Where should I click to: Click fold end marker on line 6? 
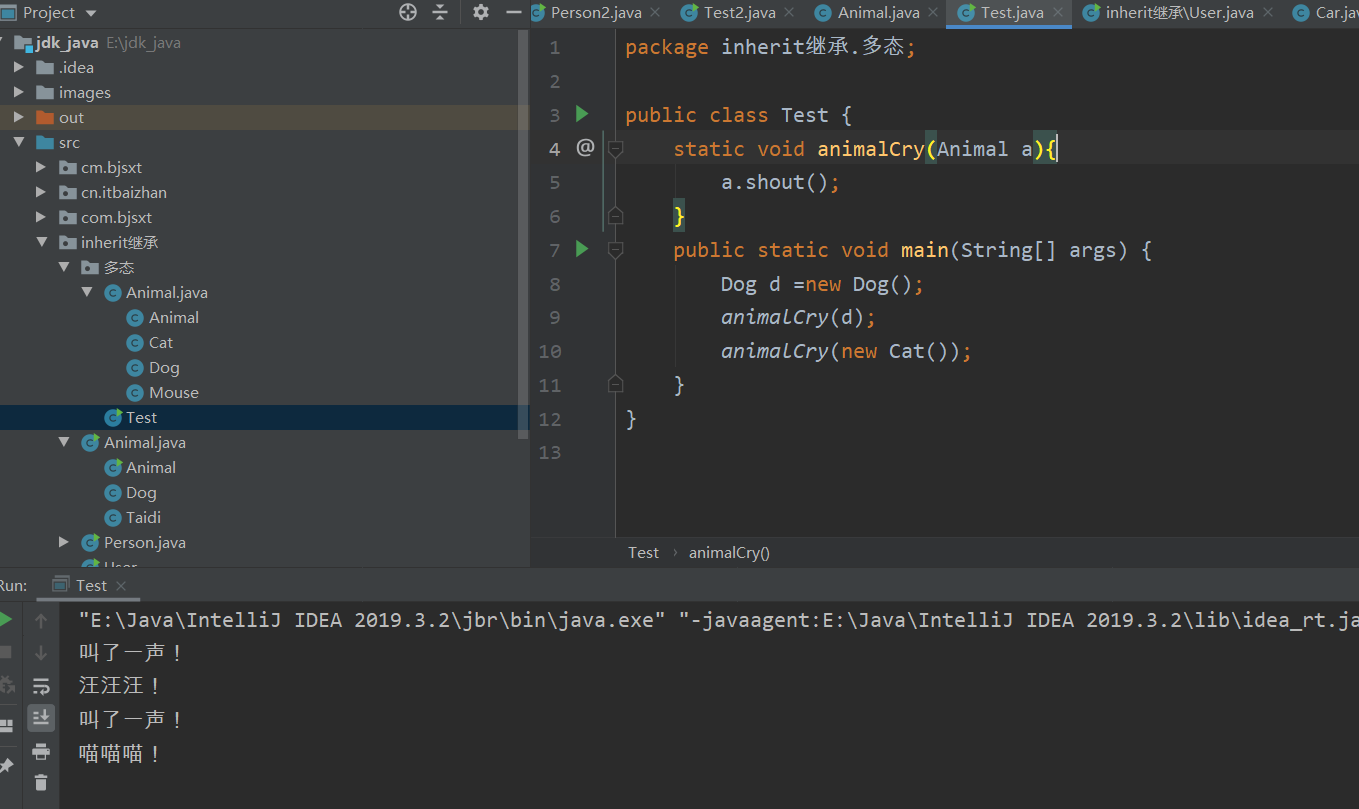(615, 215)
